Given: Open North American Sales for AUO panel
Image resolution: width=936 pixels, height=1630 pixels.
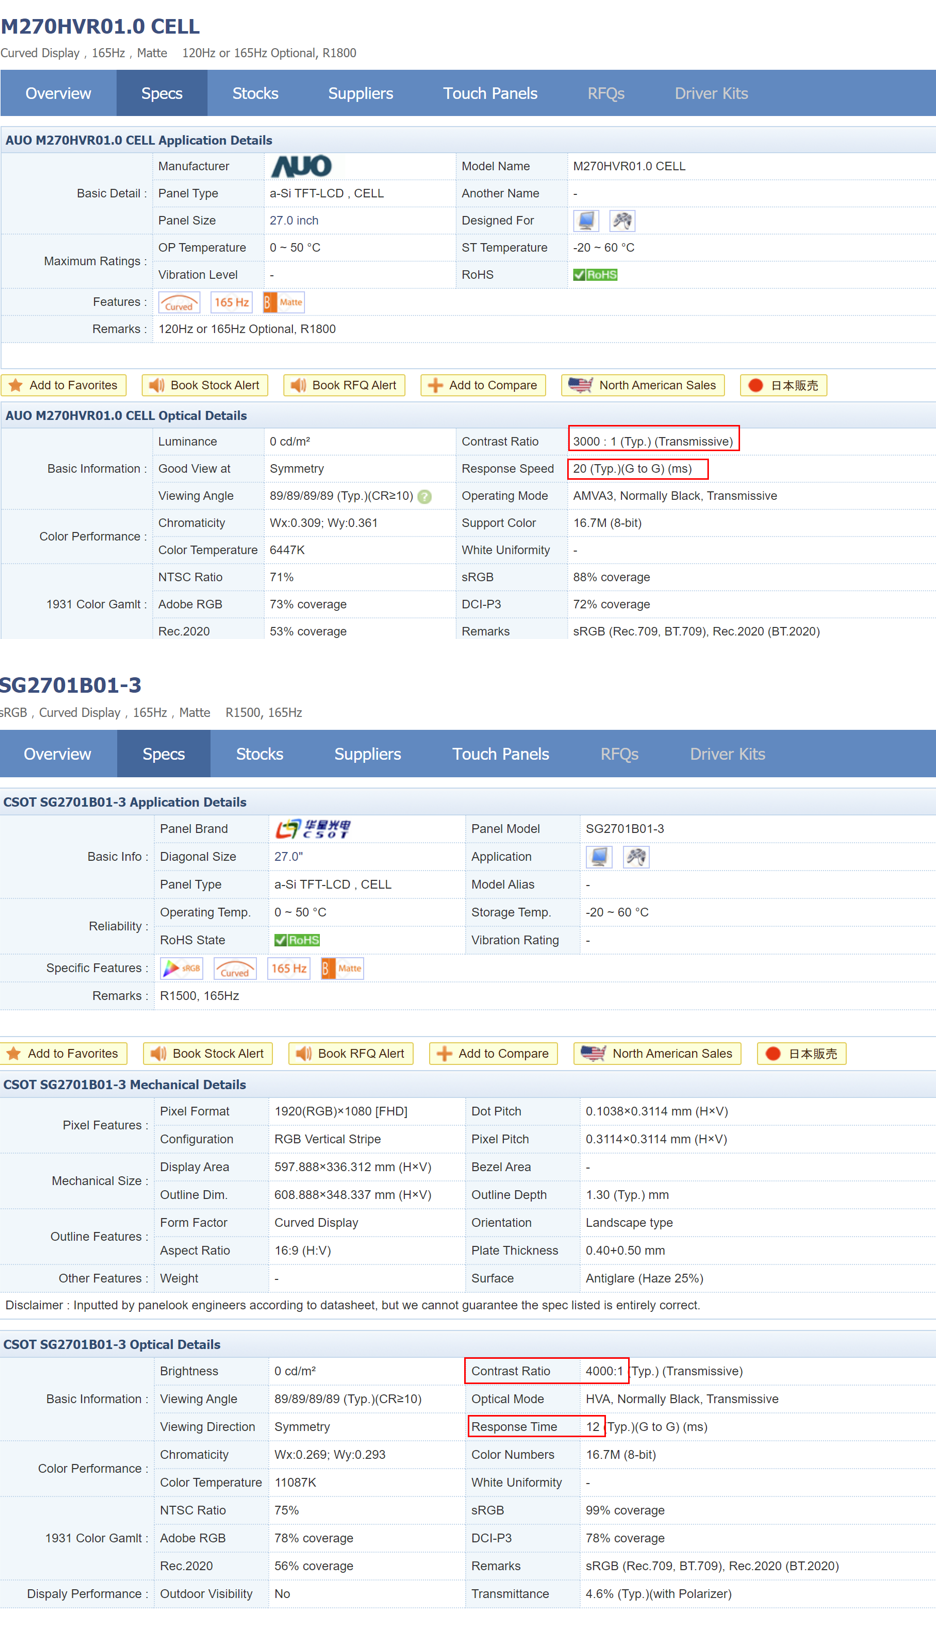Looking at the screenshot, I should [643, 385].
